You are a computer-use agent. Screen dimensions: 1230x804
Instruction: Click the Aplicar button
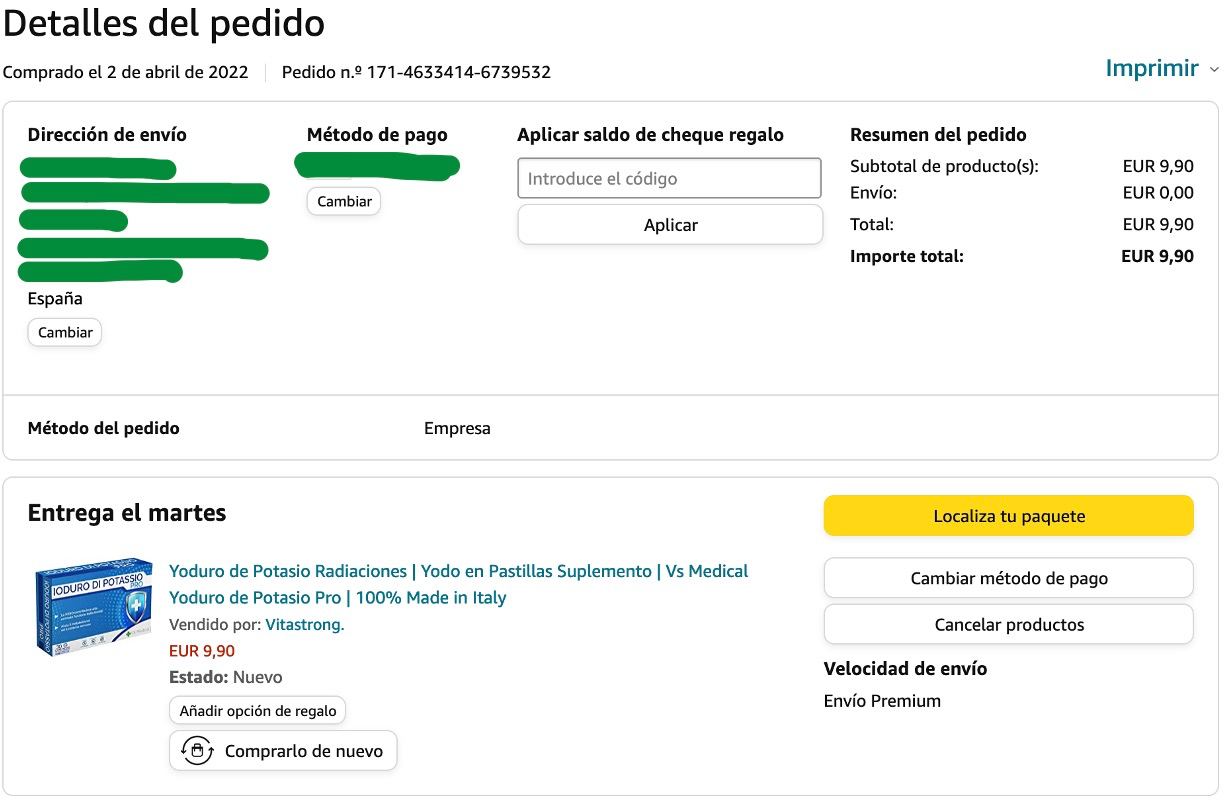[670, 225]
